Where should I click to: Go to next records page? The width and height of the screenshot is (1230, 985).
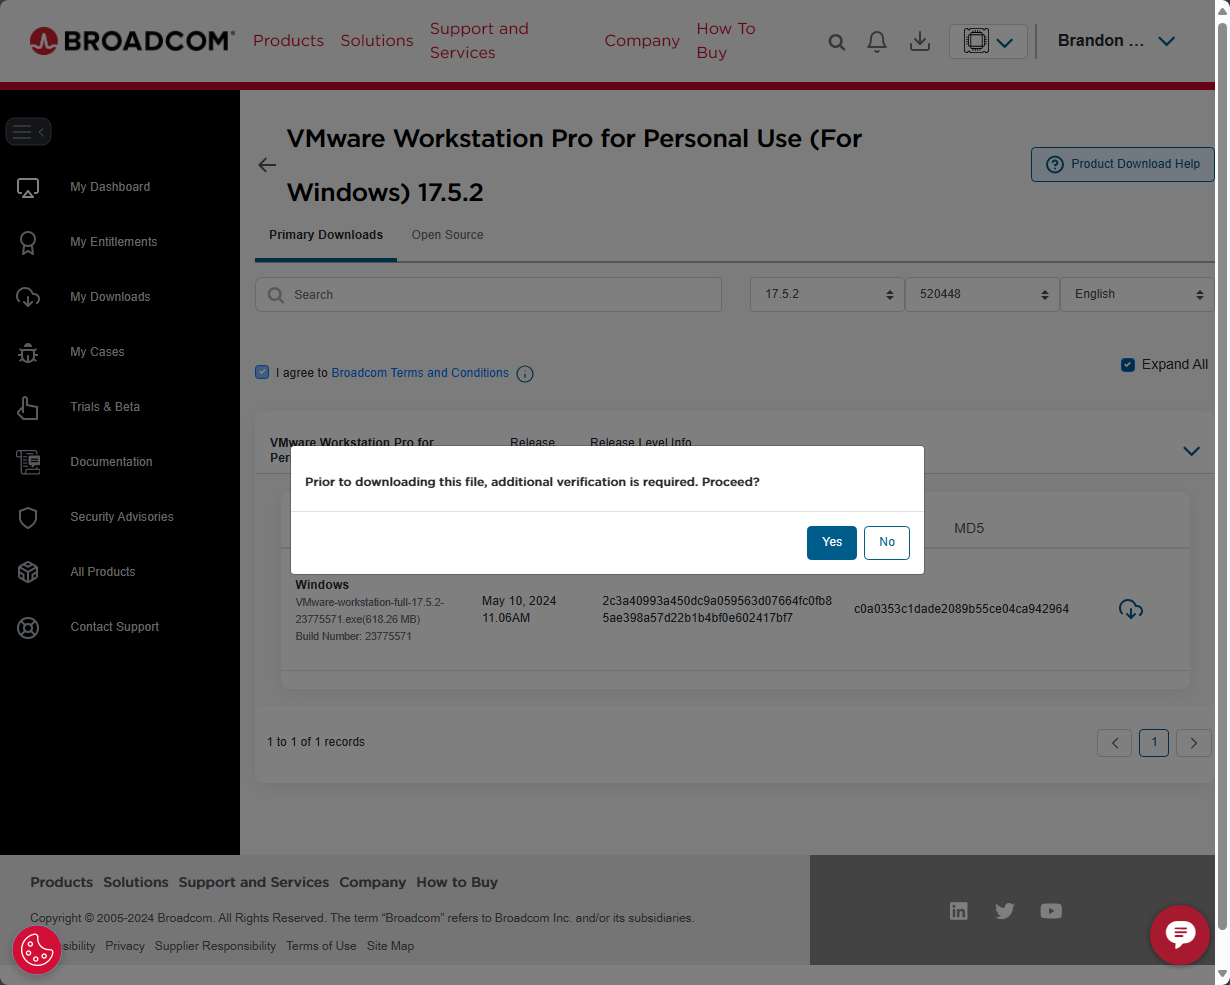[x=1193, y=743]
